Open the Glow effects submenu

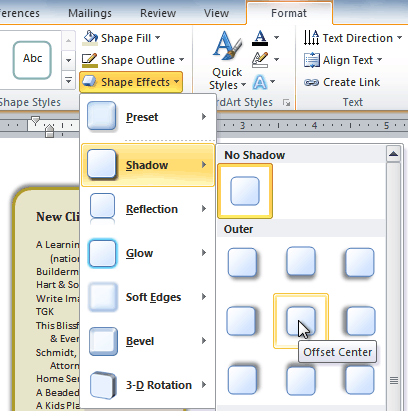[148, 253]
